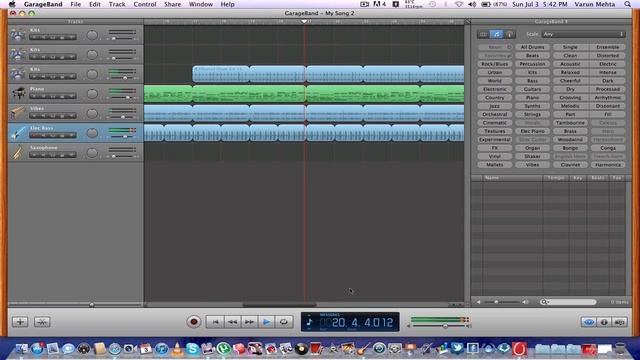Screen dimensions: 640x360
Task: Adjust the Piano track volume slider
Action: pyautogui.click(x=128, y=98)
